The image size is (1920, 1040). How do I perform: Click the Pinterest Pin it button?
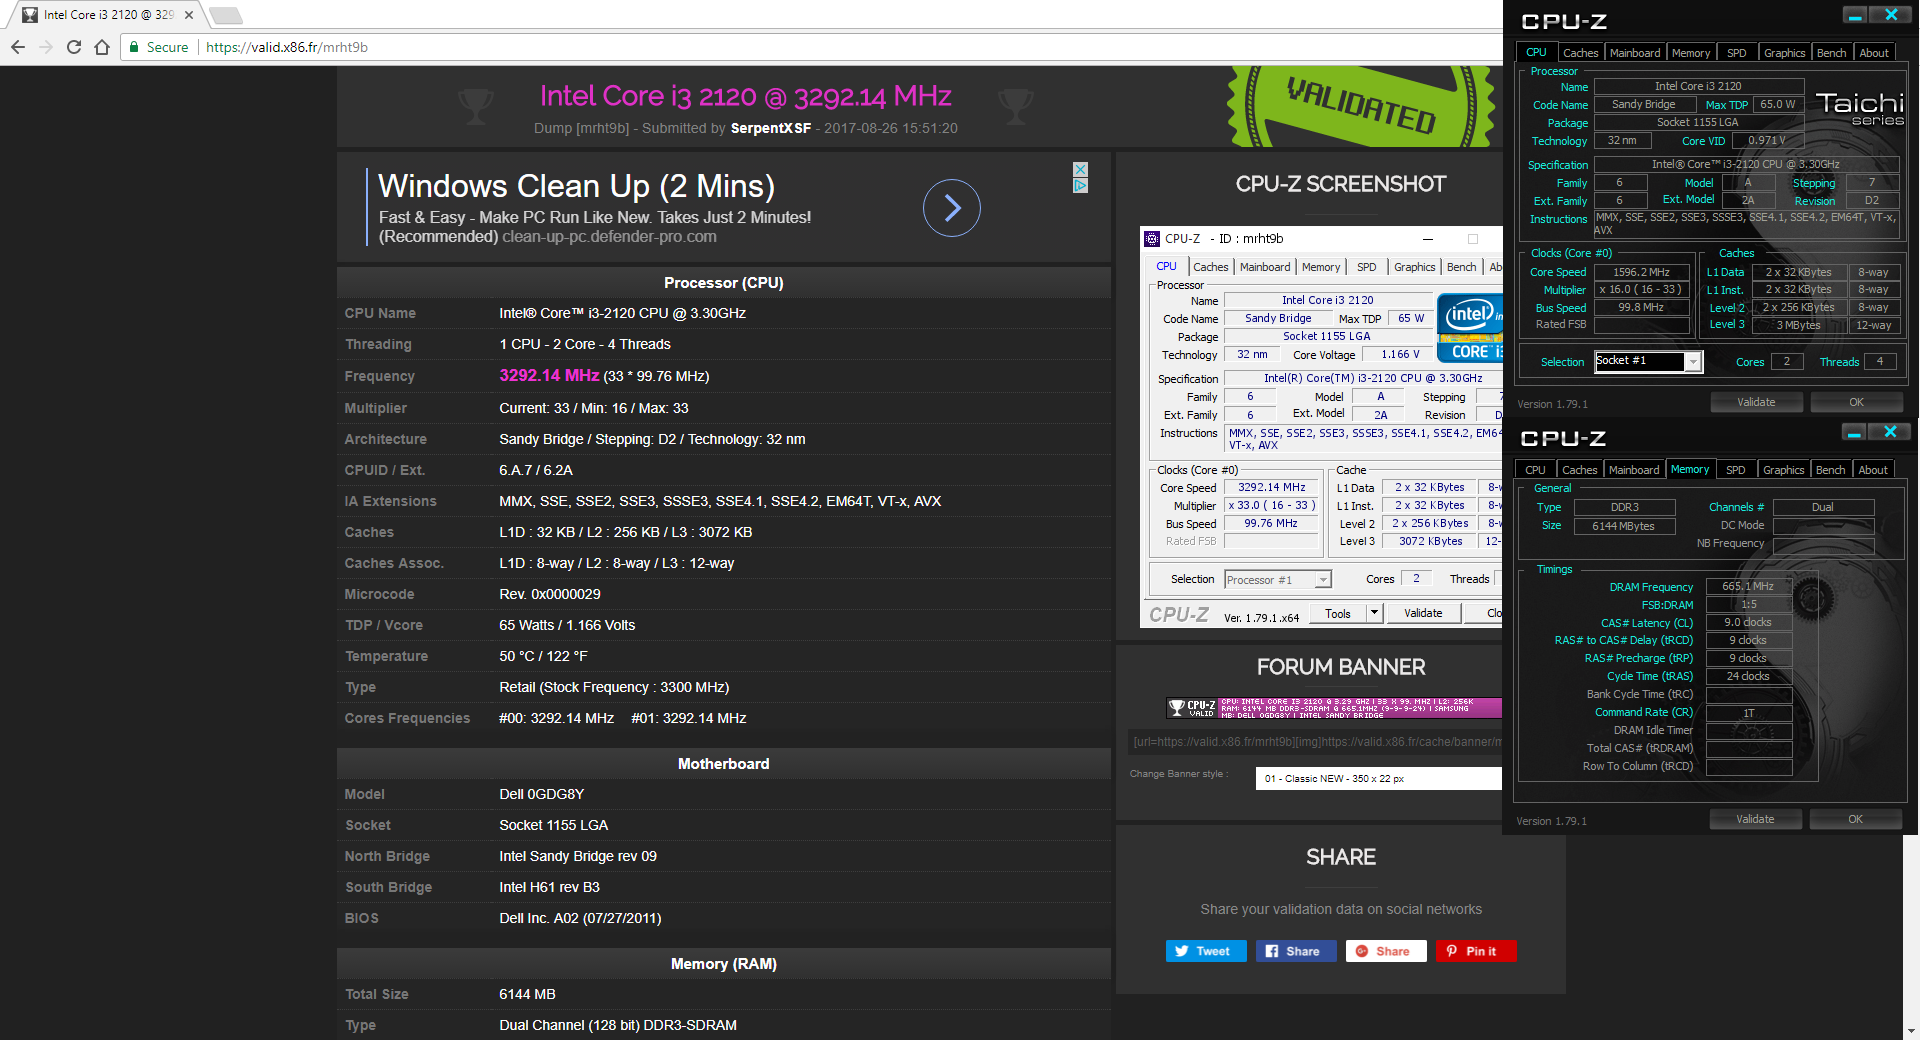[1476, 951]
